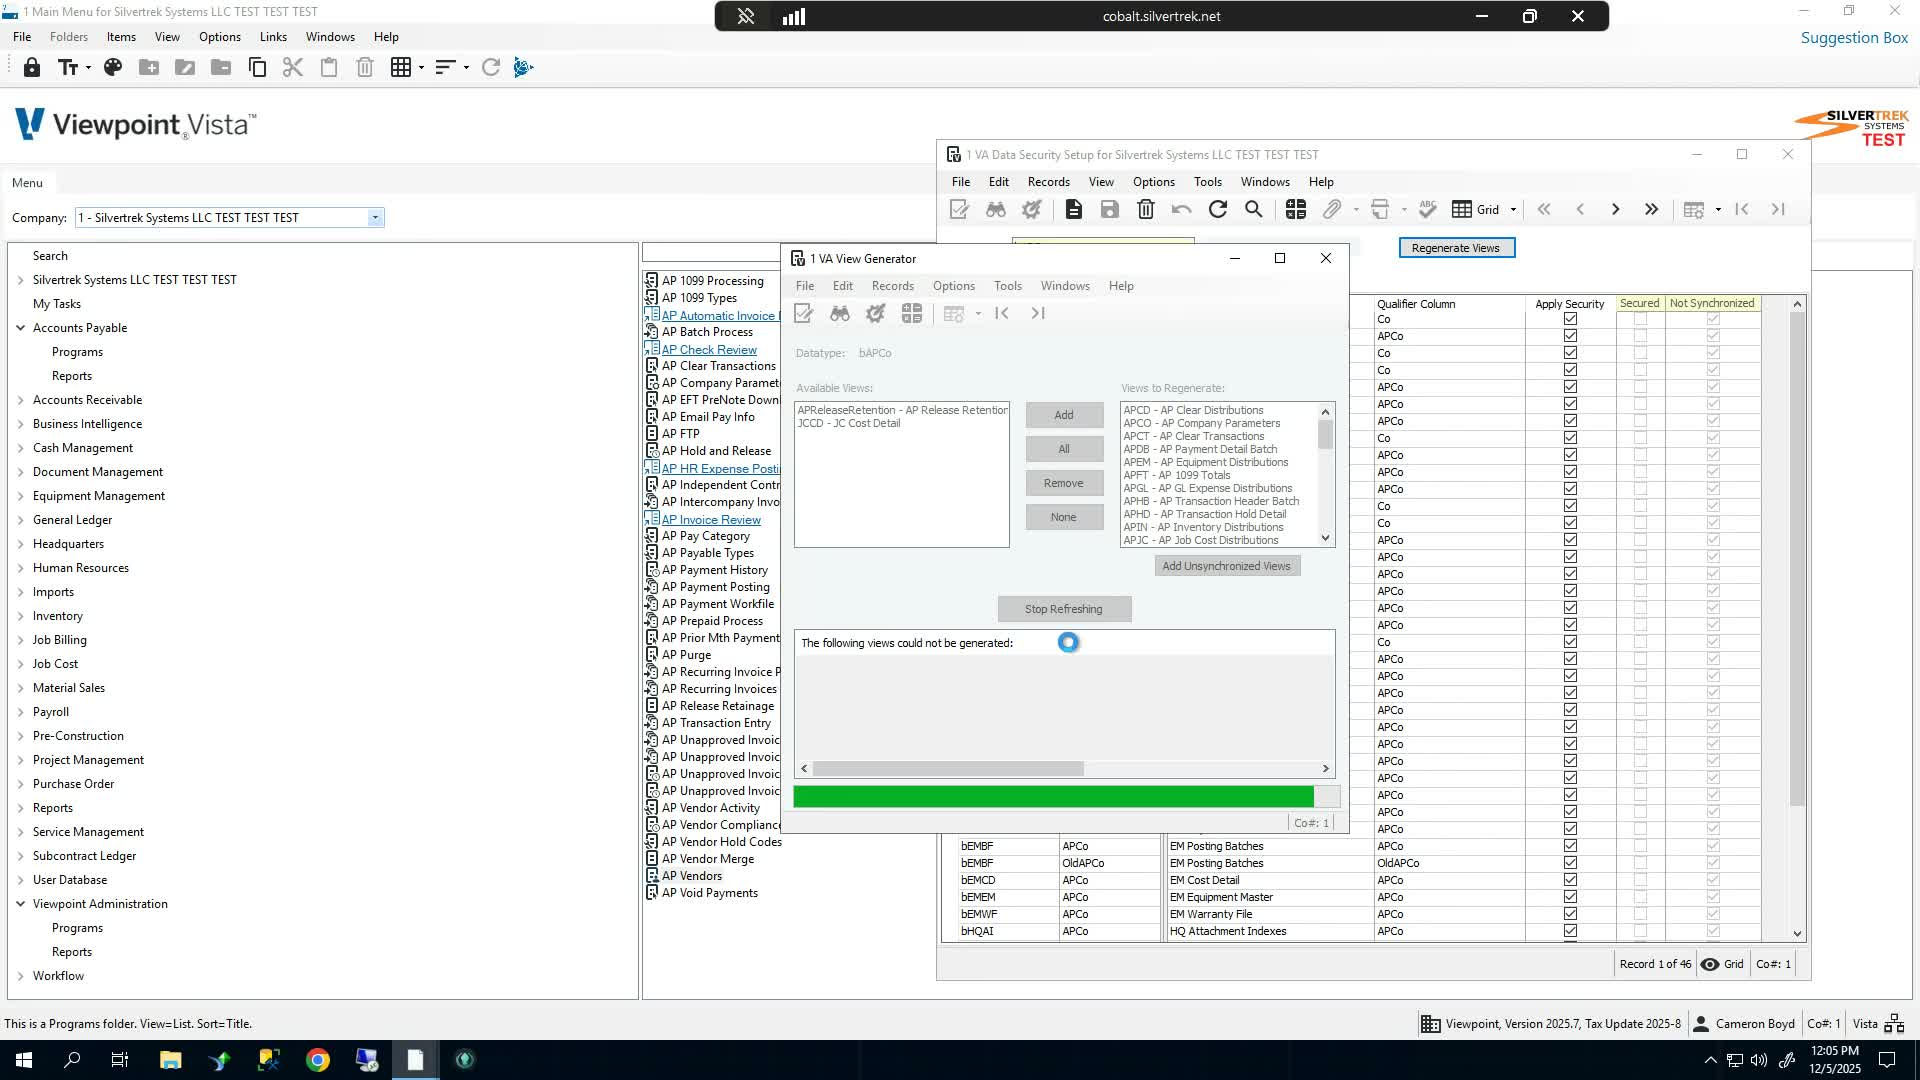Viewport: 1920px width, 1080px height.
Task: Expand the Job Cost tree node
Action: coord(20,664)
